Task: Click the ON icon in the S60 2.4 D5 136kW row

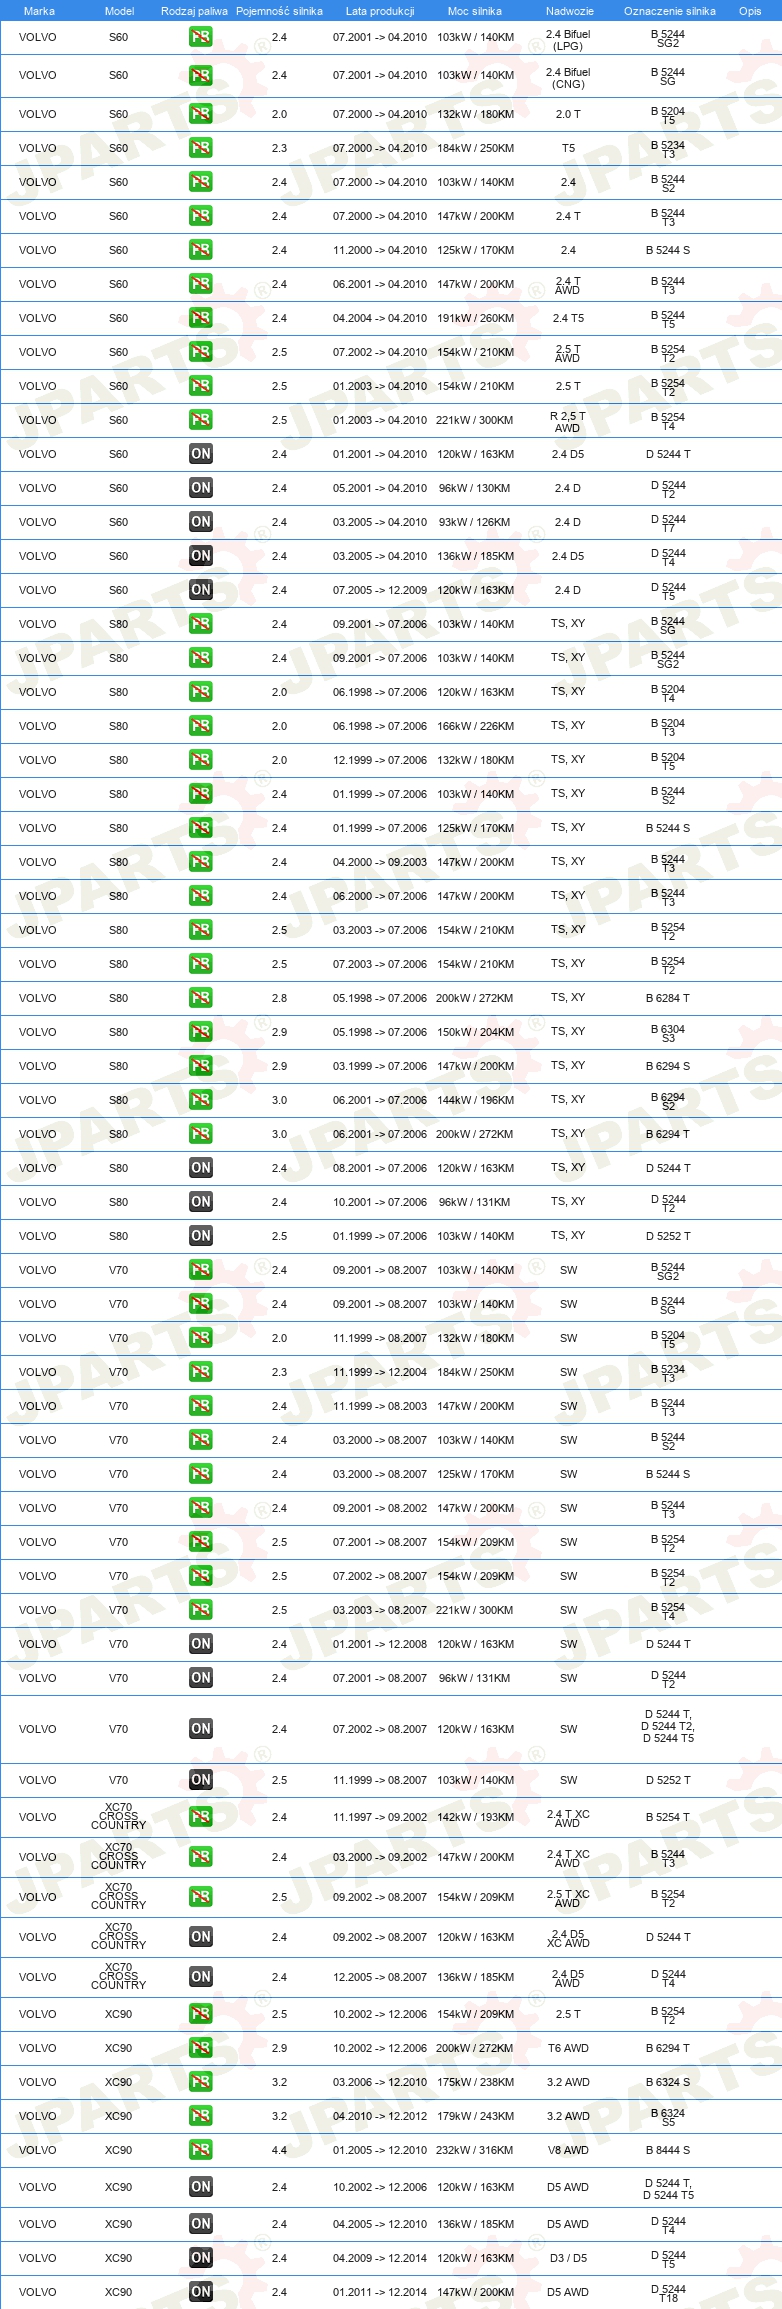Action: tap(200, 556)
